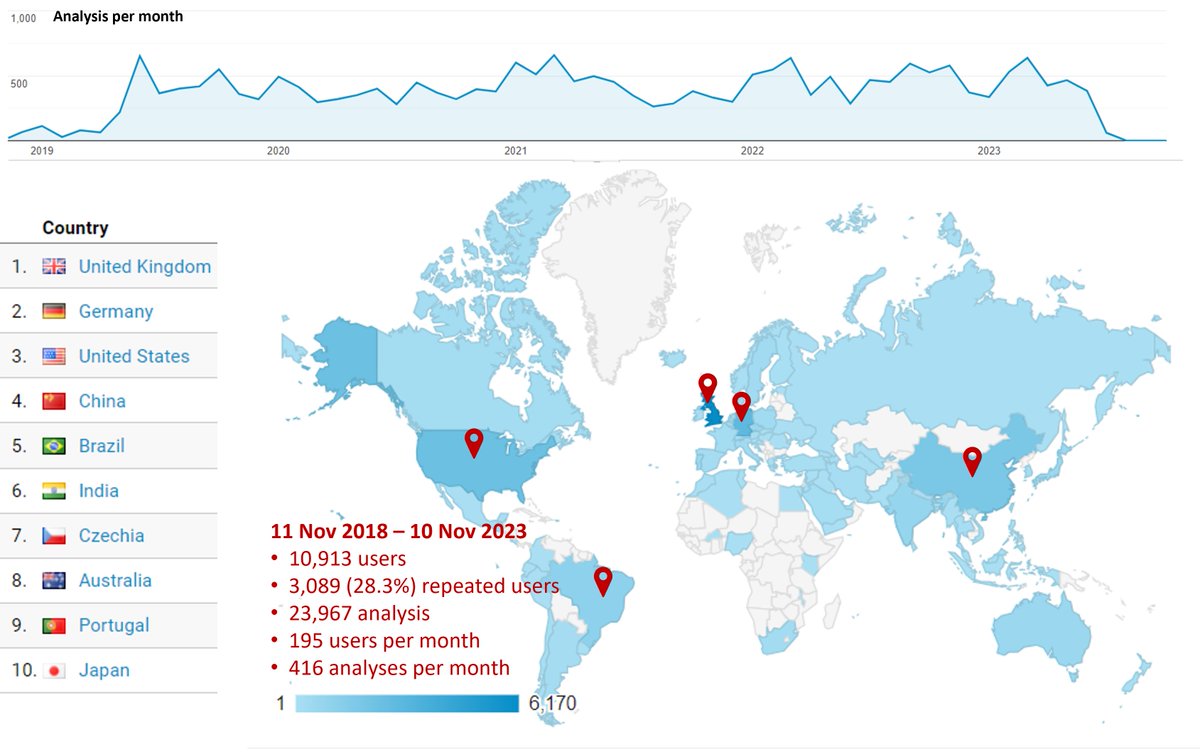Open the United Kingdom country report
The width and height of the screenshot is (1200, 754).
pos(144,266)
